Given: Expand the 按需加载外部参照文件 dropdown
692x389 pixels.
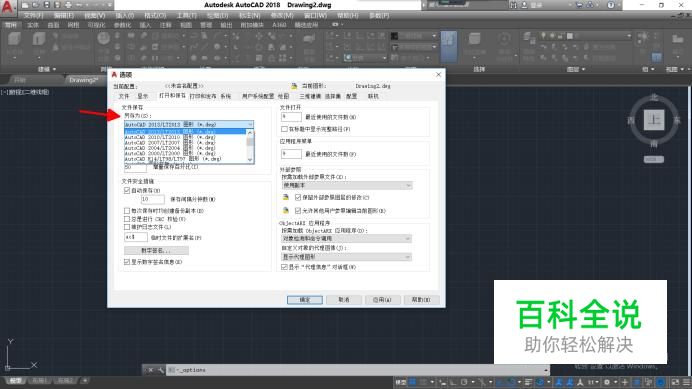Looking at the screenshot, I should point(347,185).
